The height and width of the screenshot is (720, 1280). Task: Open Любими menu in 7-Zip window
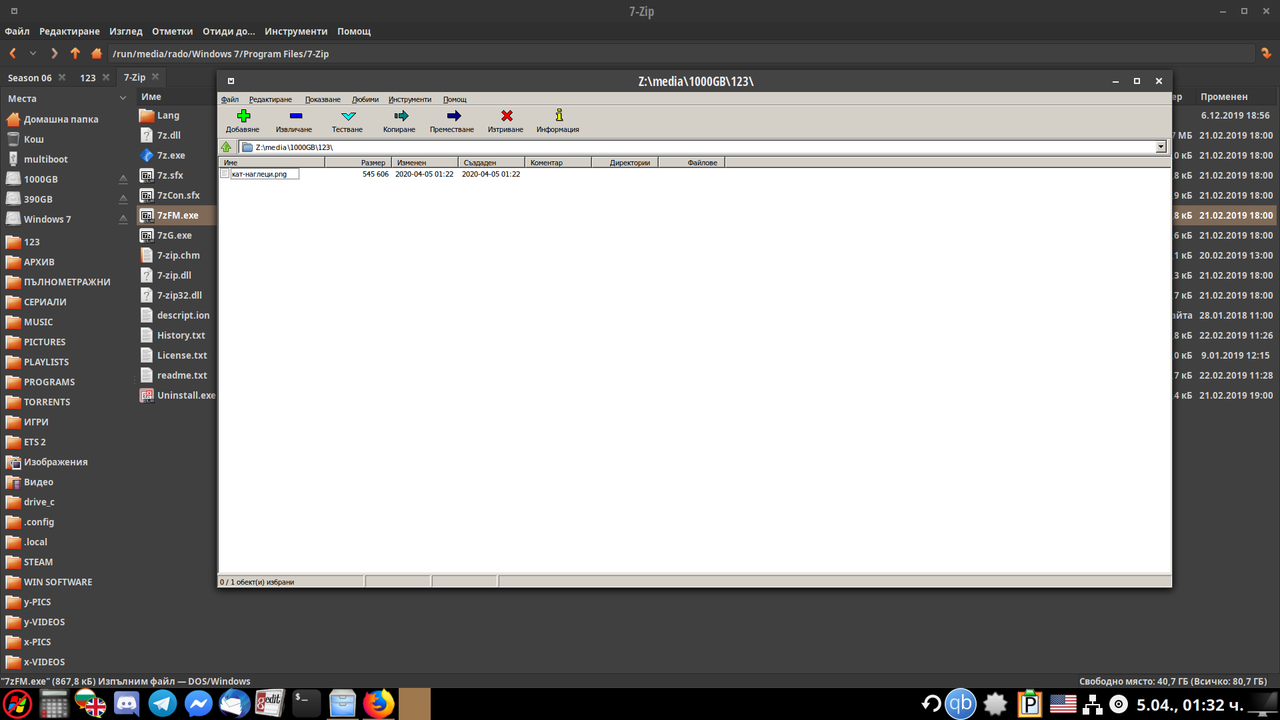point(365,99)
